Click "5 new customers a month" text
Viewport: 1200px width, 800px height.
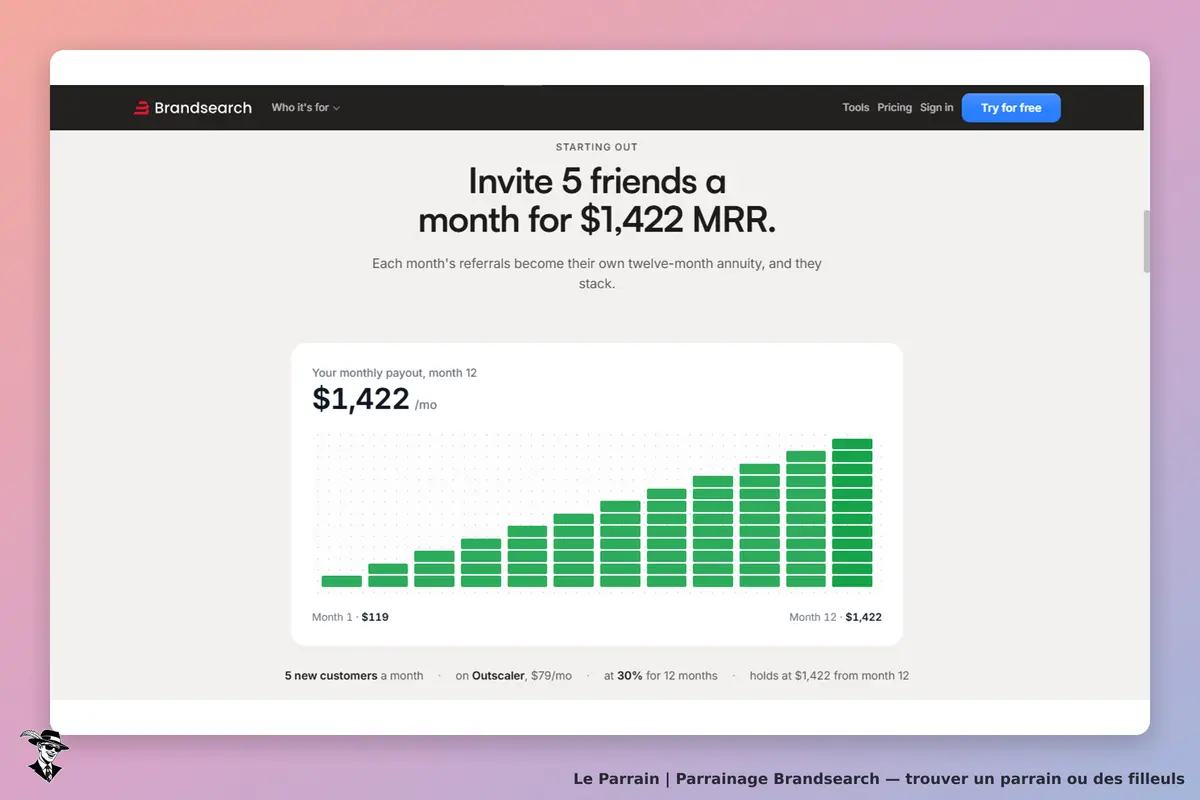click(354, 676)
